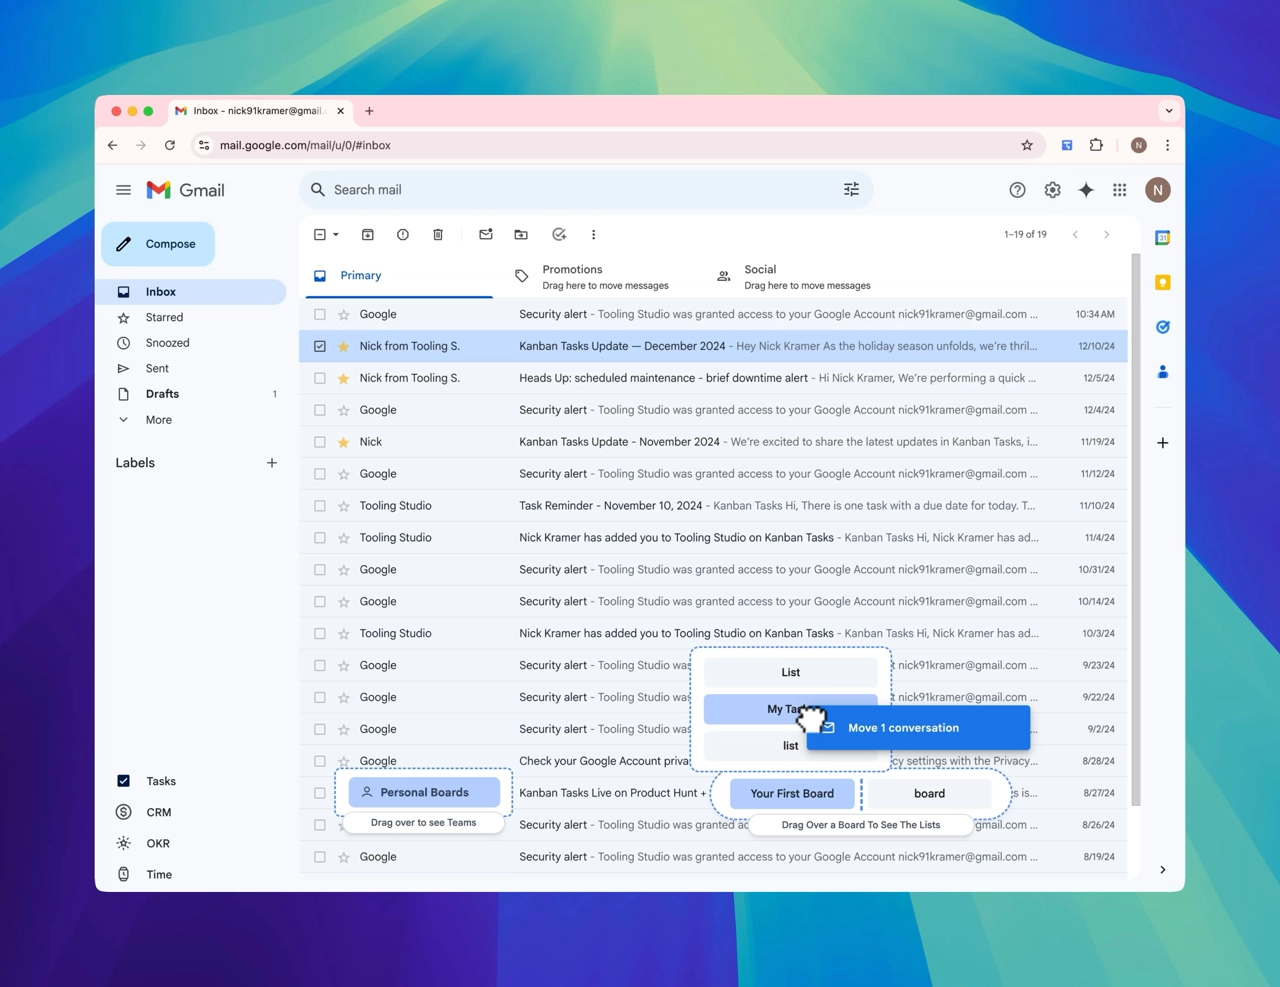Open the Settings gear icon
The image size is (1280, 987).
click(1052, 190)
